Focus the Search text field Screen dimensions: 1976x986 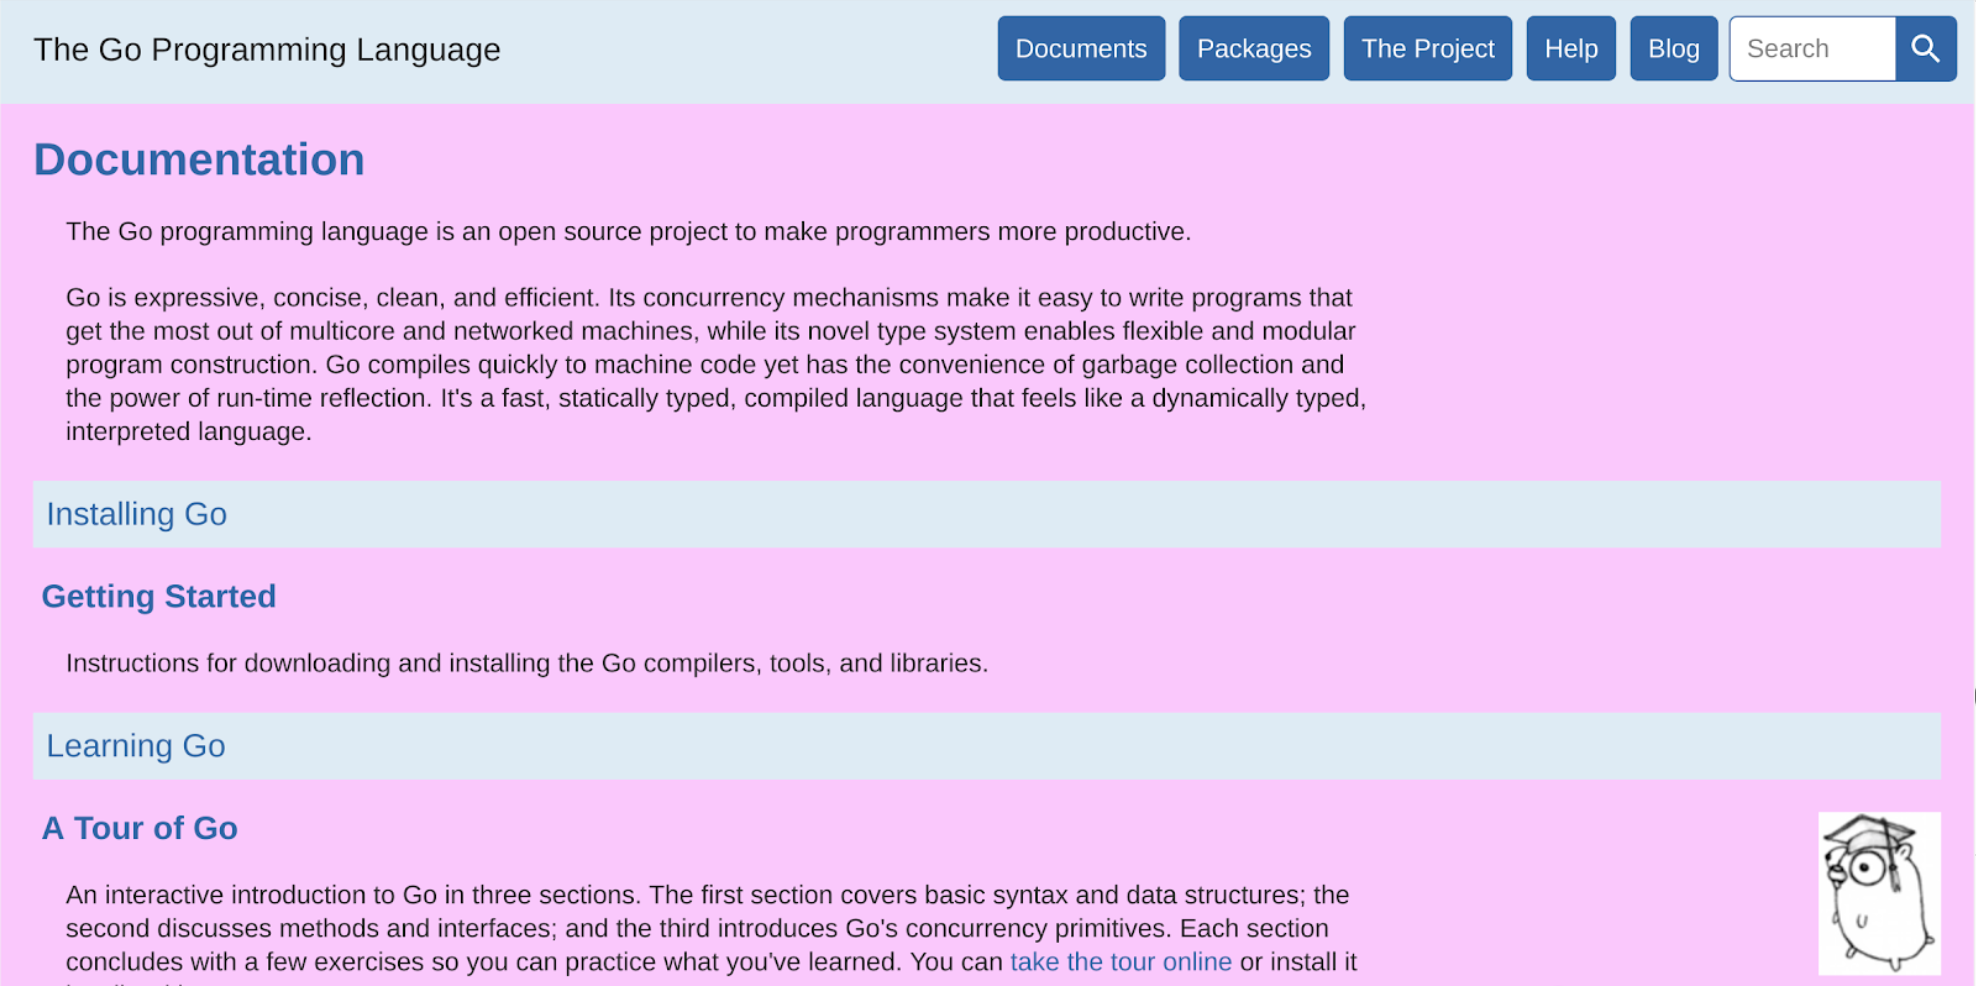click(1812, 48)
